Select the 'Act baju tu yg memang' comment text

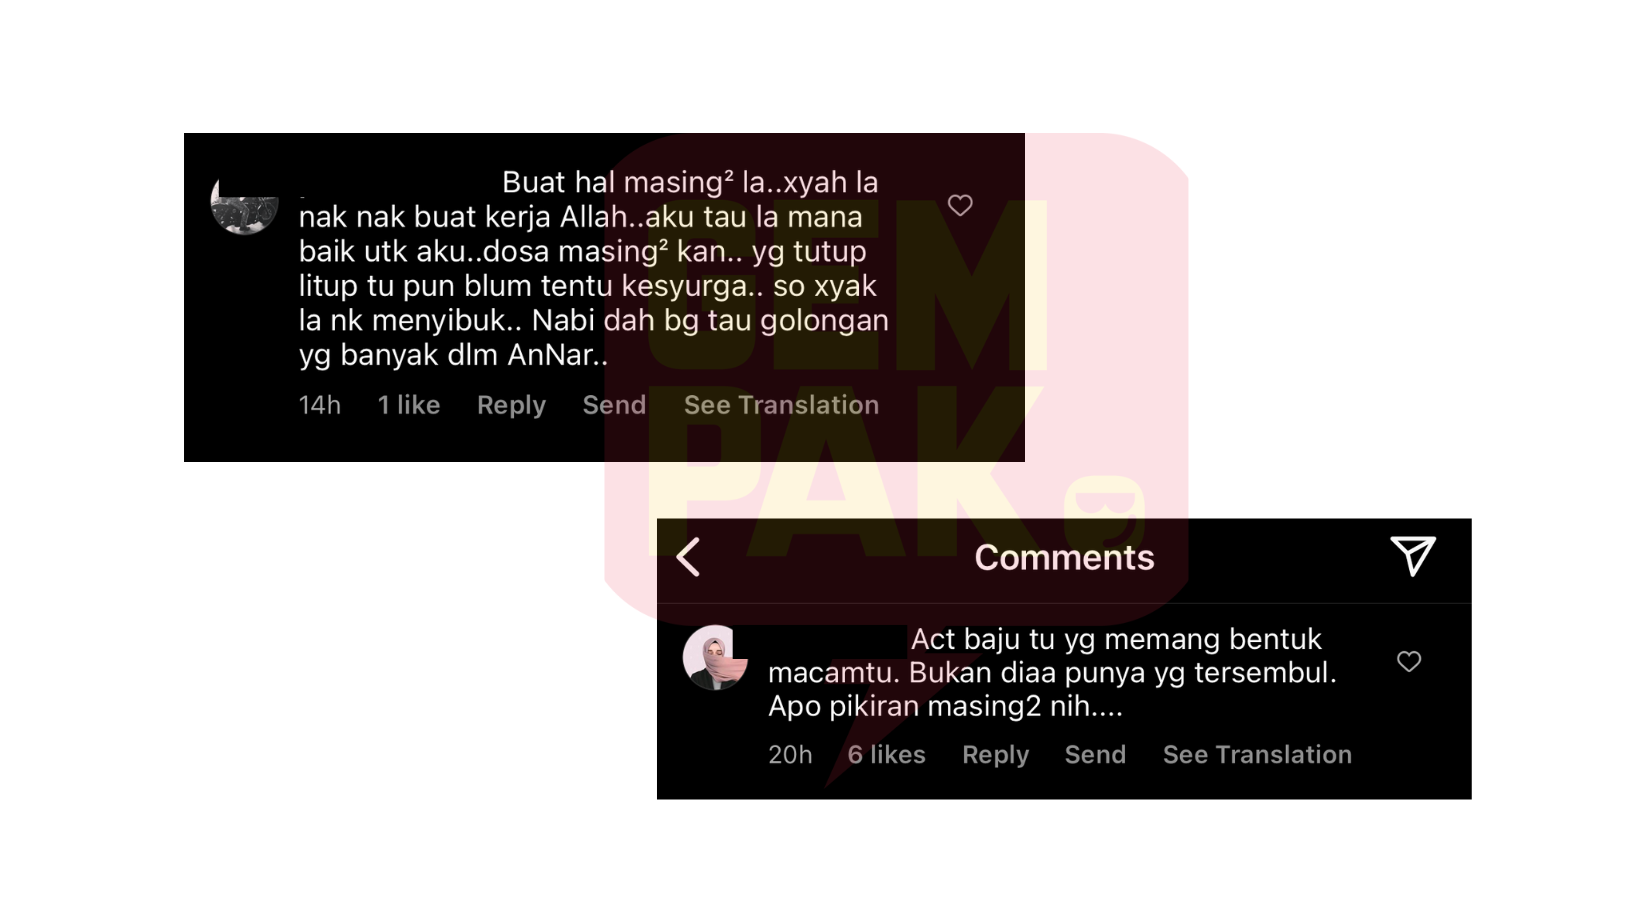(1052, 672)
